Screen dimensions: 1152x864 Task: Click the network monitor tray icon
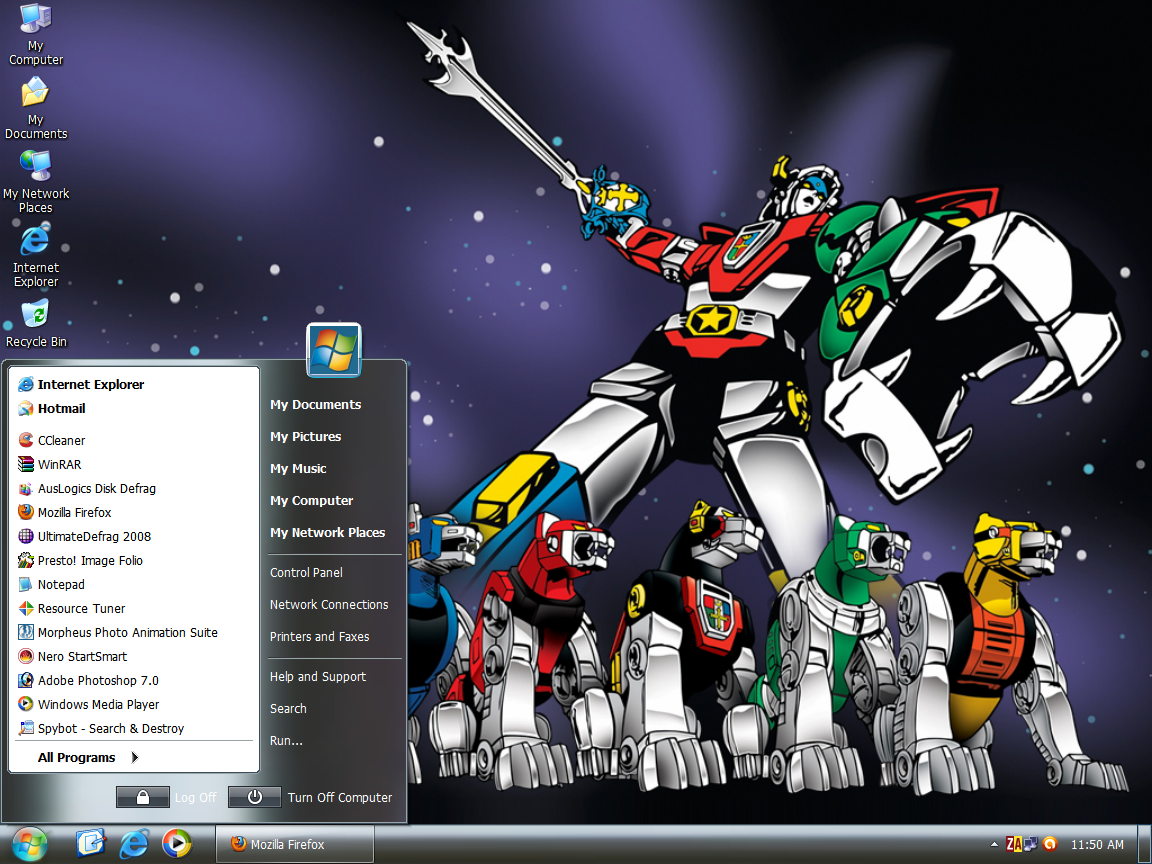[x=1031, y=844]
